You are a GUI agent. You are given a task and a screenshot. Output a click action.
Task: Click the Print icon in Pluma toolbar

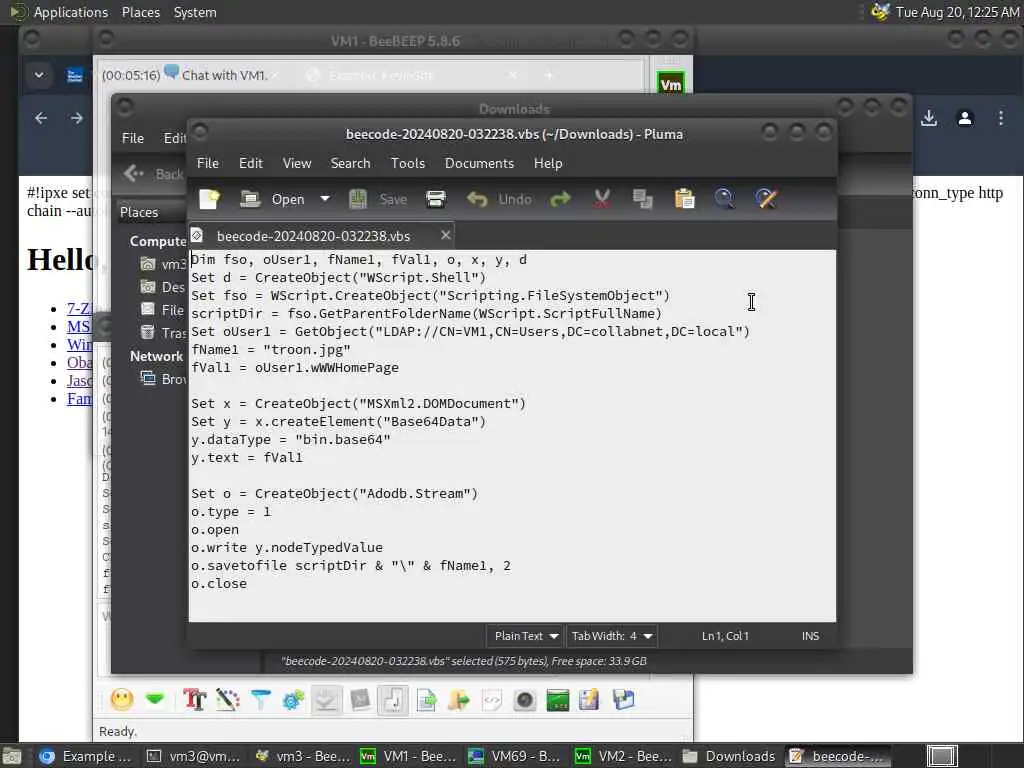point(436,199)
